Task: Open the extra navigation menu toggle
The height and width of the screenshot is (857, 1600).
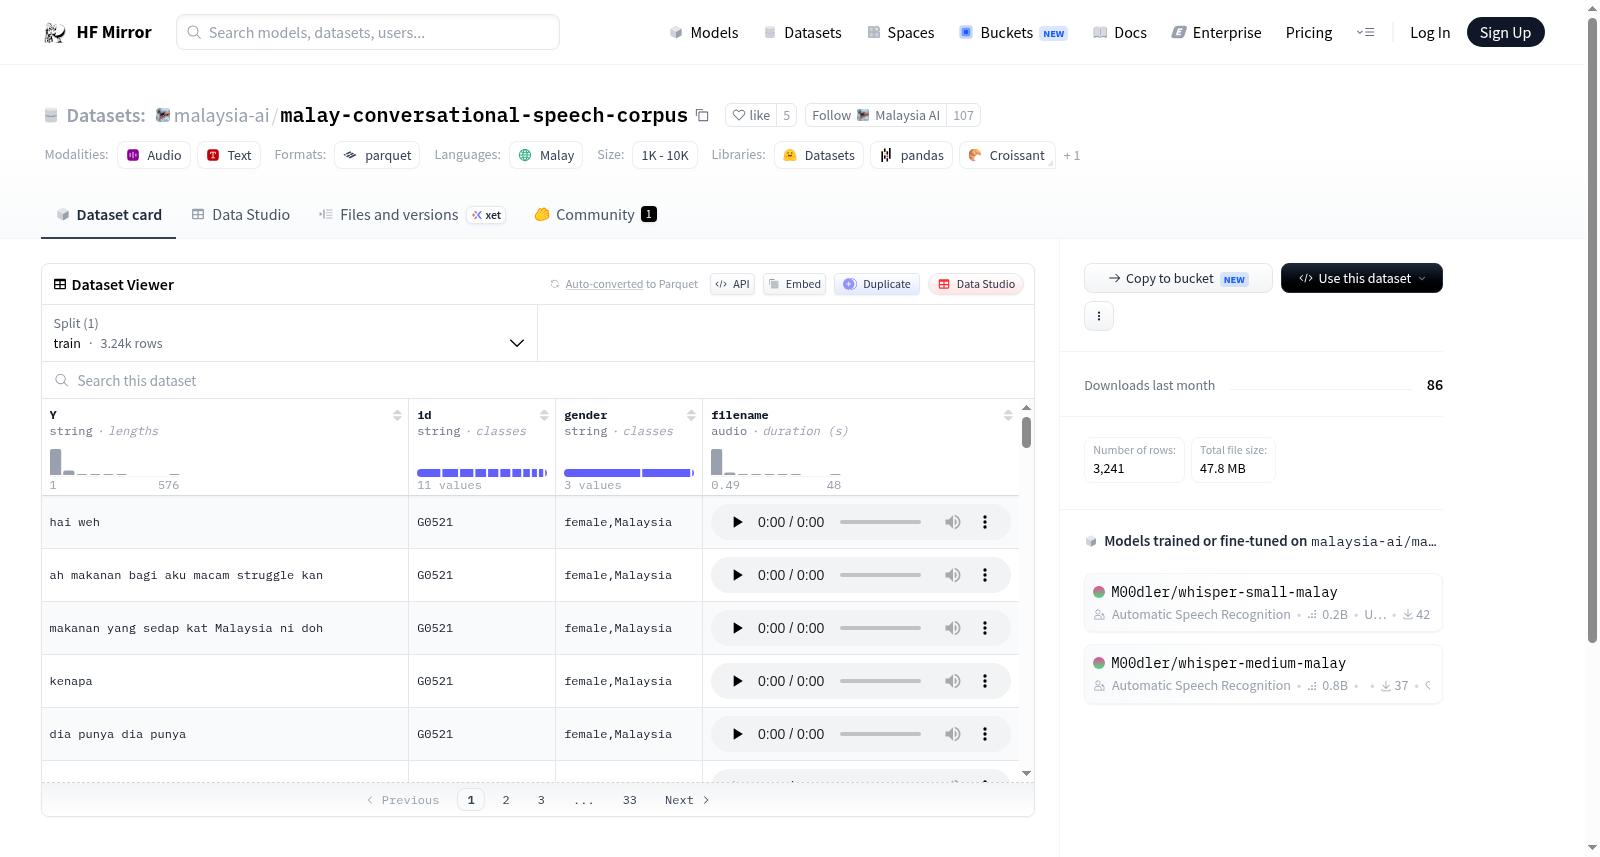Action: point(1365,32)
